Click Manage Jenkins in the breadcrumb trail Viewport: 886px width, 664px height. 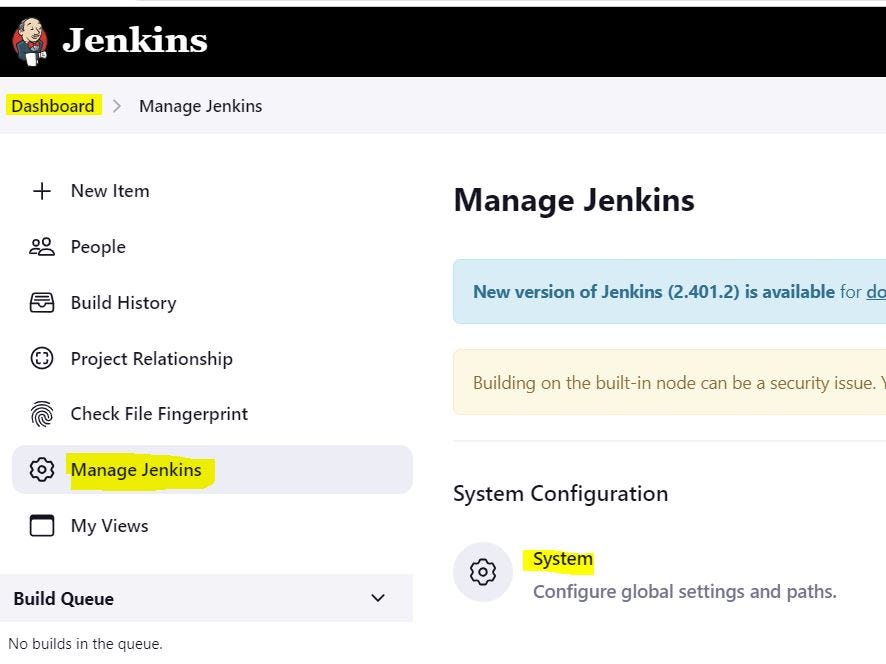point(200,105)
